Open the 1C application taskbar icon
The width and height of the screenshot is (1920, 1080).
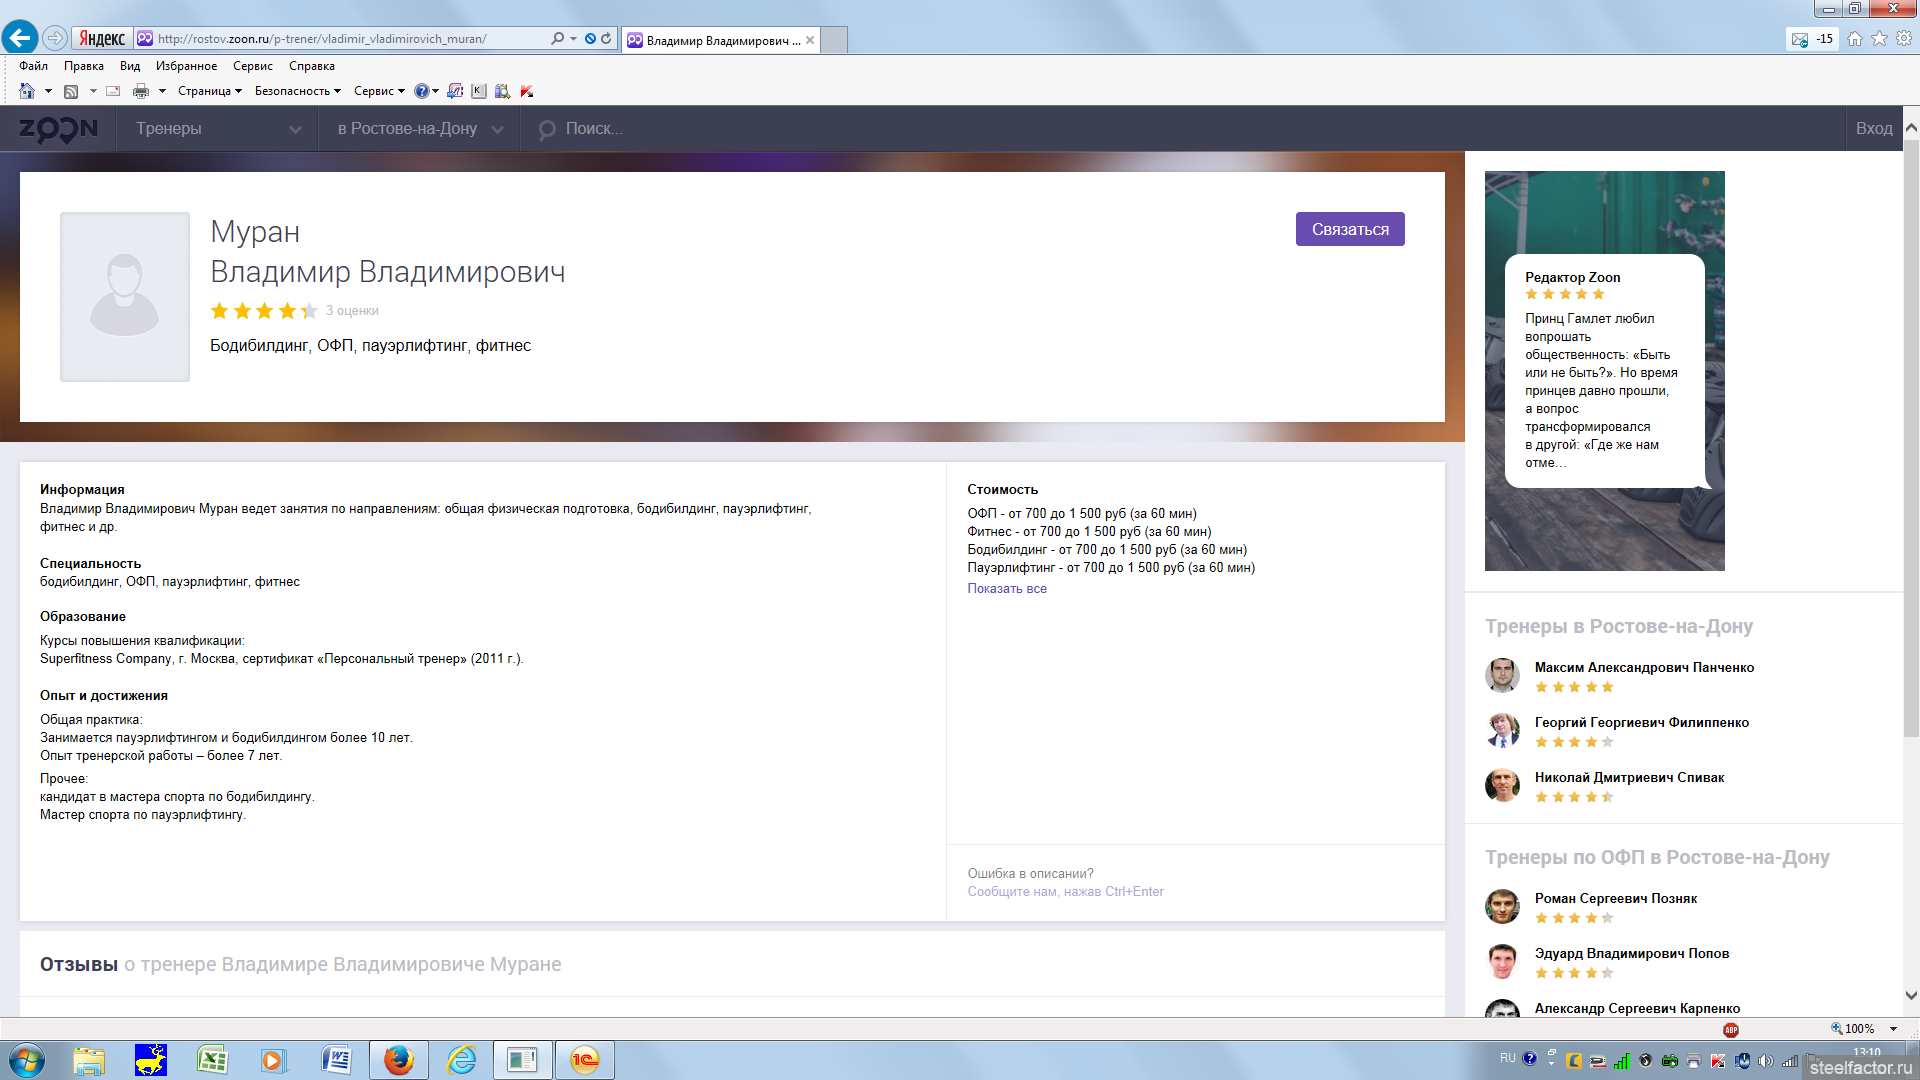585,1060
